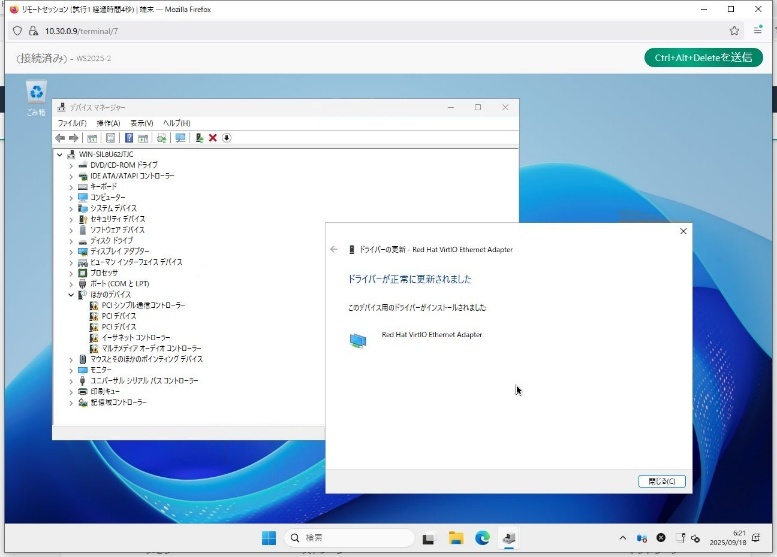The height and width of the screenshot is (557, 777).
Task: Collapse the ほかのデバイス category
Action: point(71,295)
